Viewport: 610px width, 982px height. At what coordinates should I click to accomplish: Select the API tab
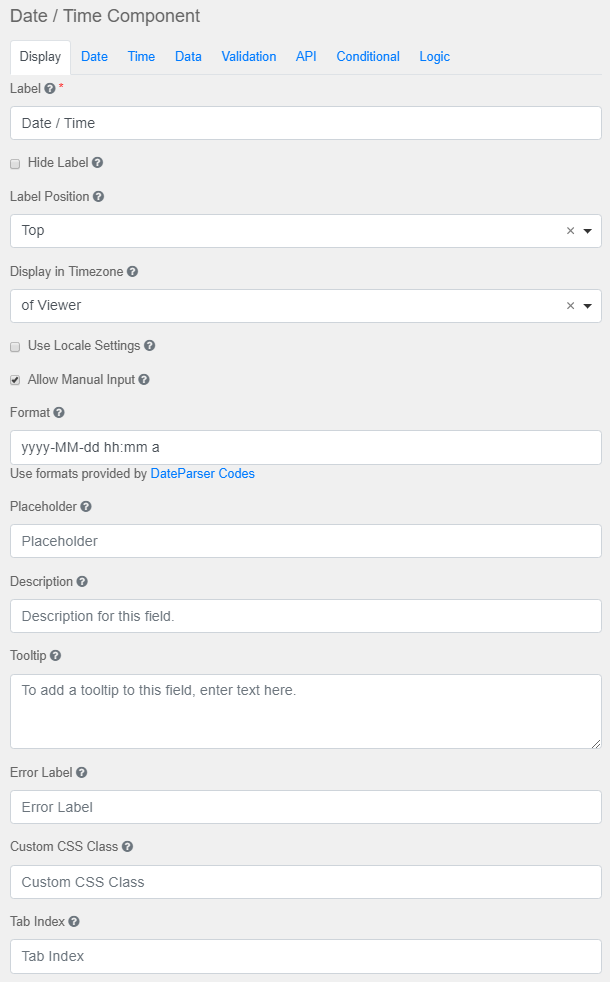pyautogui.click(x=306, y=57)
